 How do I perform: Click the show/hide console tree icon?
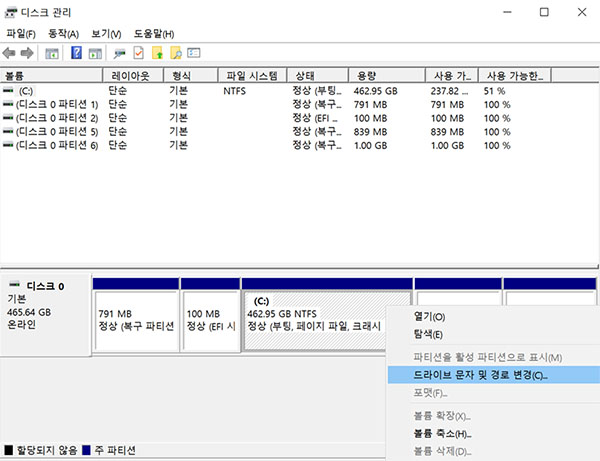tap(51, 53)
